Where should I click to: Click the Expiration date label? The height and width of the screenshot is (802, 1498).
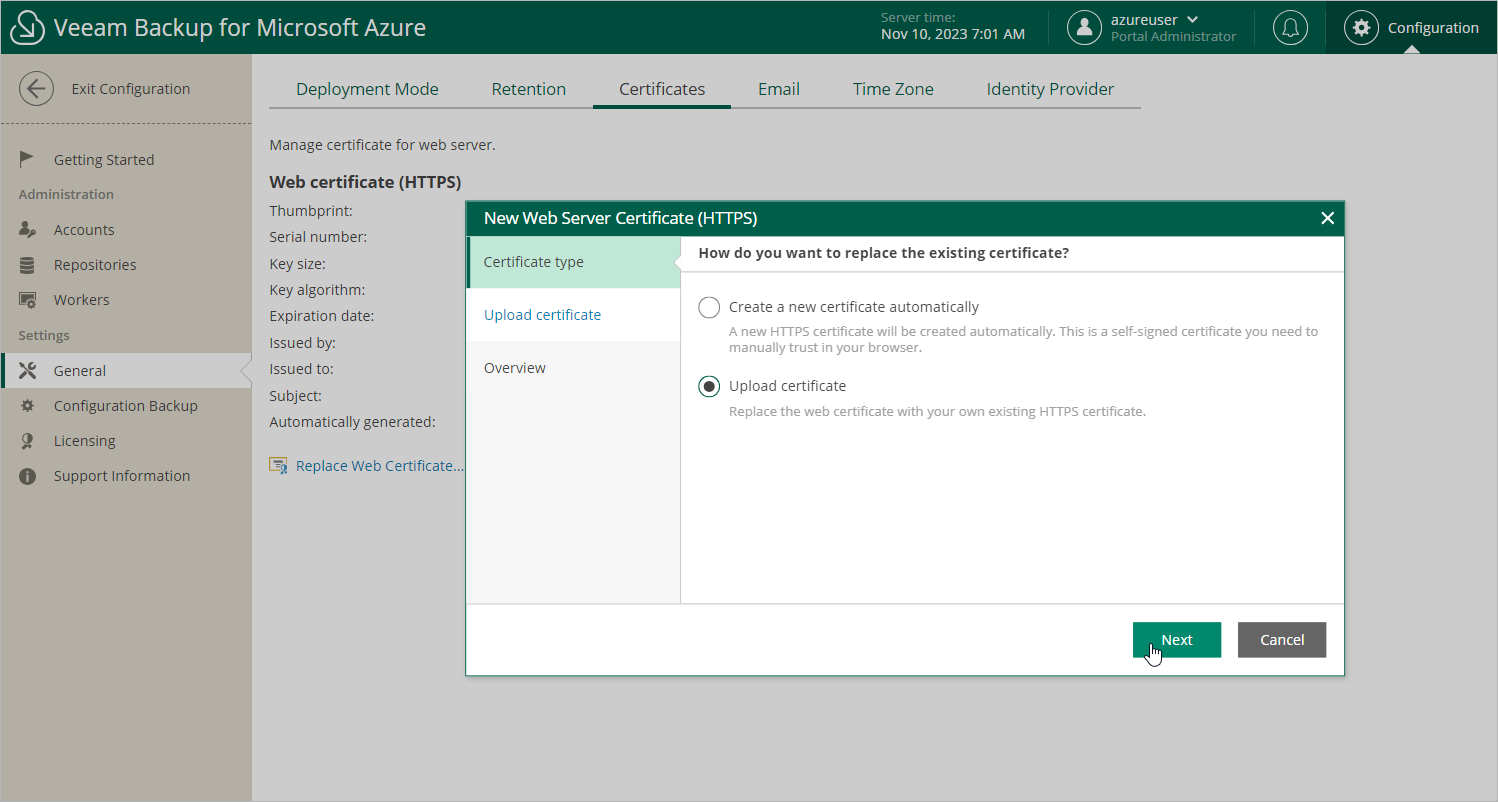click(322, 316)
